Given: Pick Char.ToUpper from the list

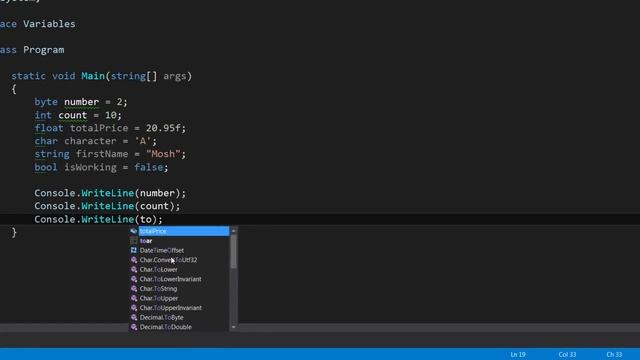Looking at the screenshot, I should click(x=159, y=298).
